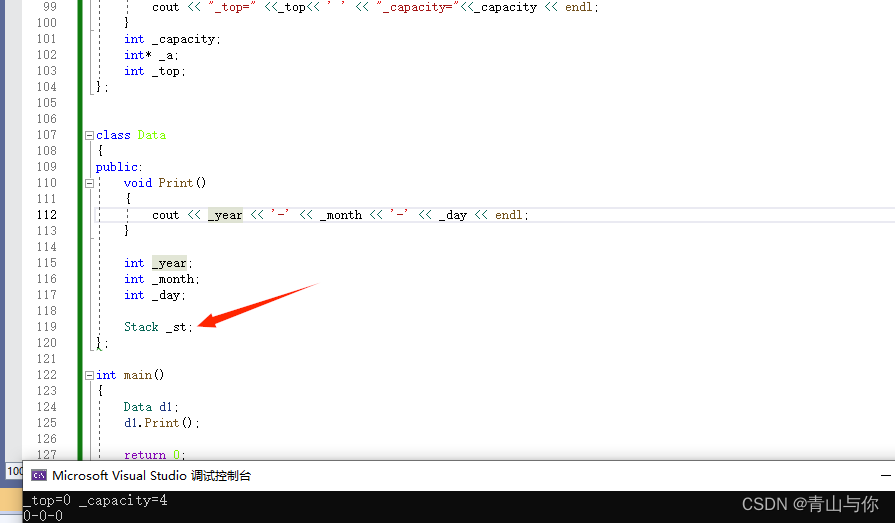Collapse the int main() function block
895x523 pixels.
click(x=89, y=375)
